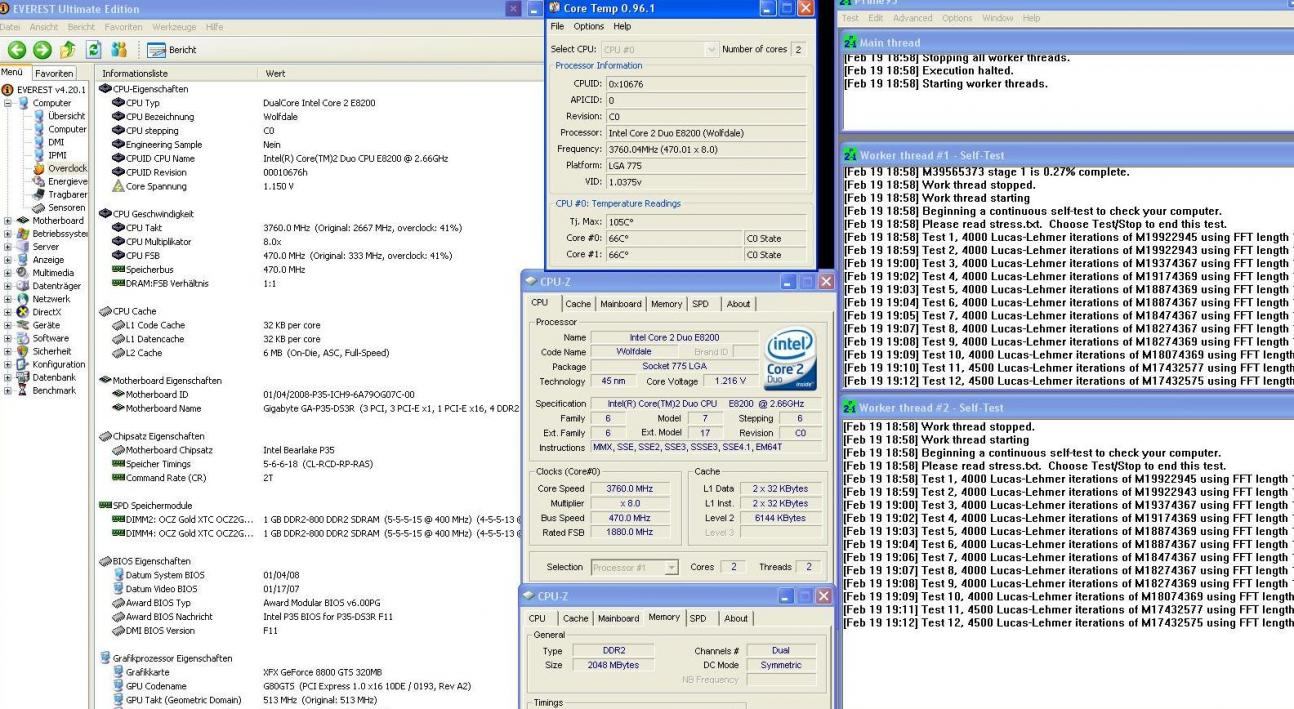Click the Refresh icon in EVEREST toolbar

(x=94, y=49)
